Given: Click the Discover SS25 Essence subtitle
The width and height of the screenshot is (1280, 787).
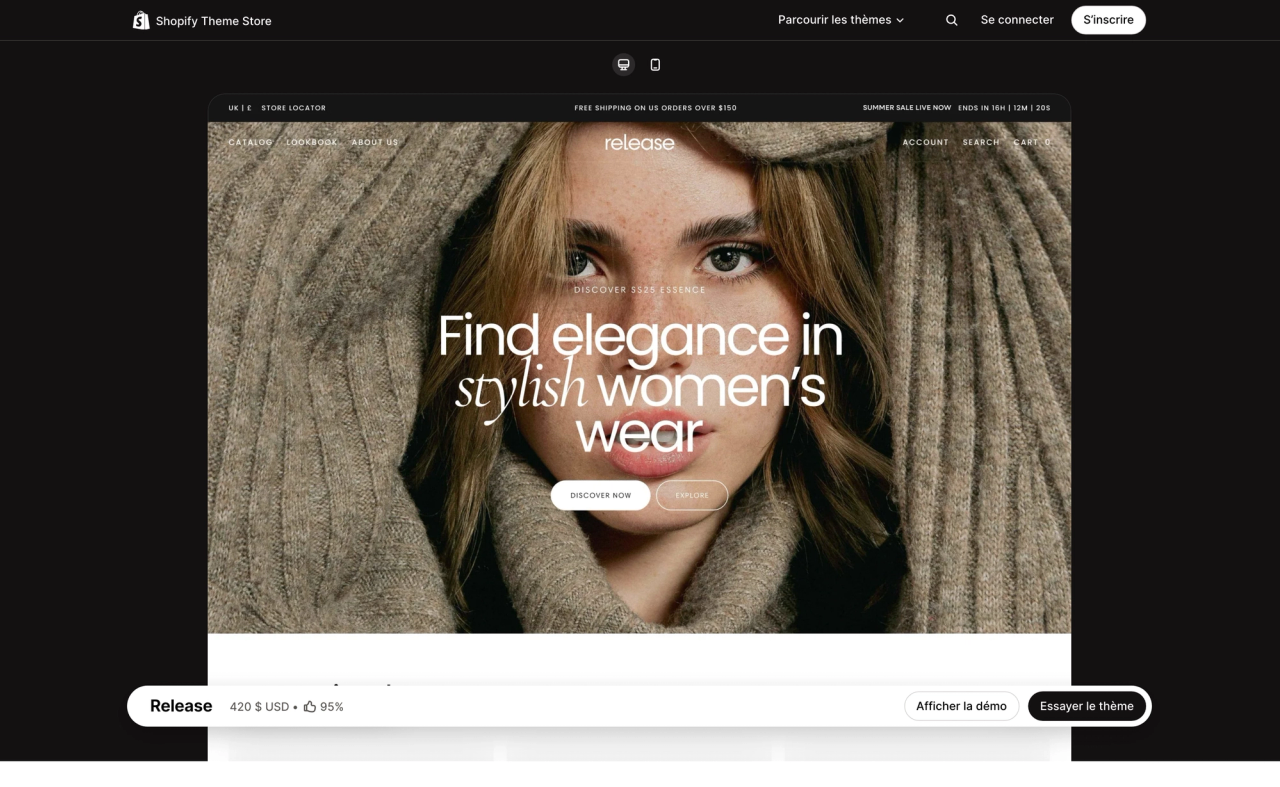Looking at the screenshot, I should tap(640, 290).
